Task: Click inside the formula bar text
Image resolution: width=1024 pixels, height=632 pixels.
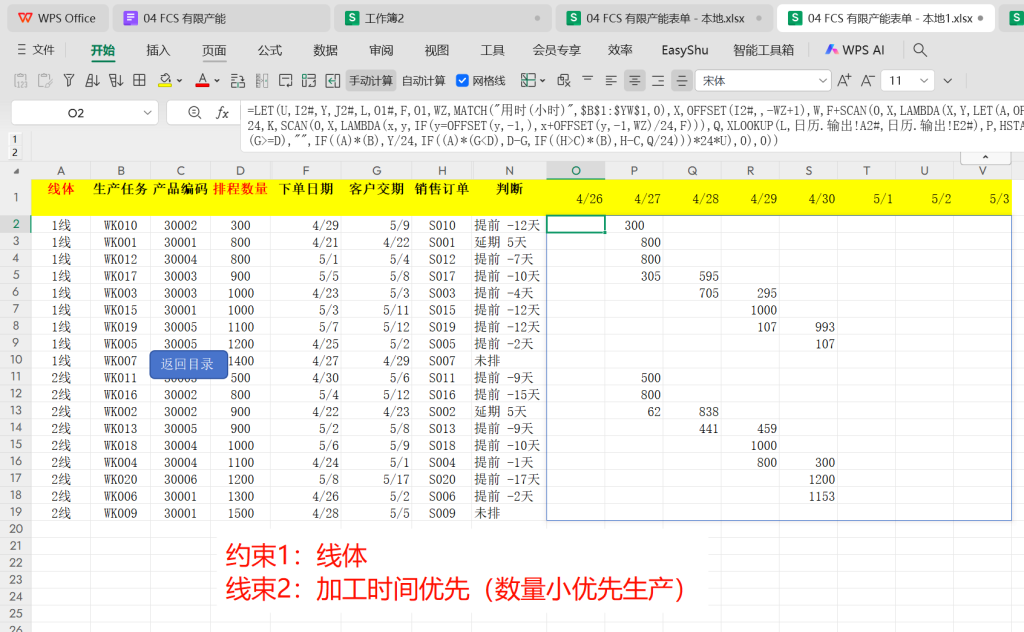Action: 632,125
